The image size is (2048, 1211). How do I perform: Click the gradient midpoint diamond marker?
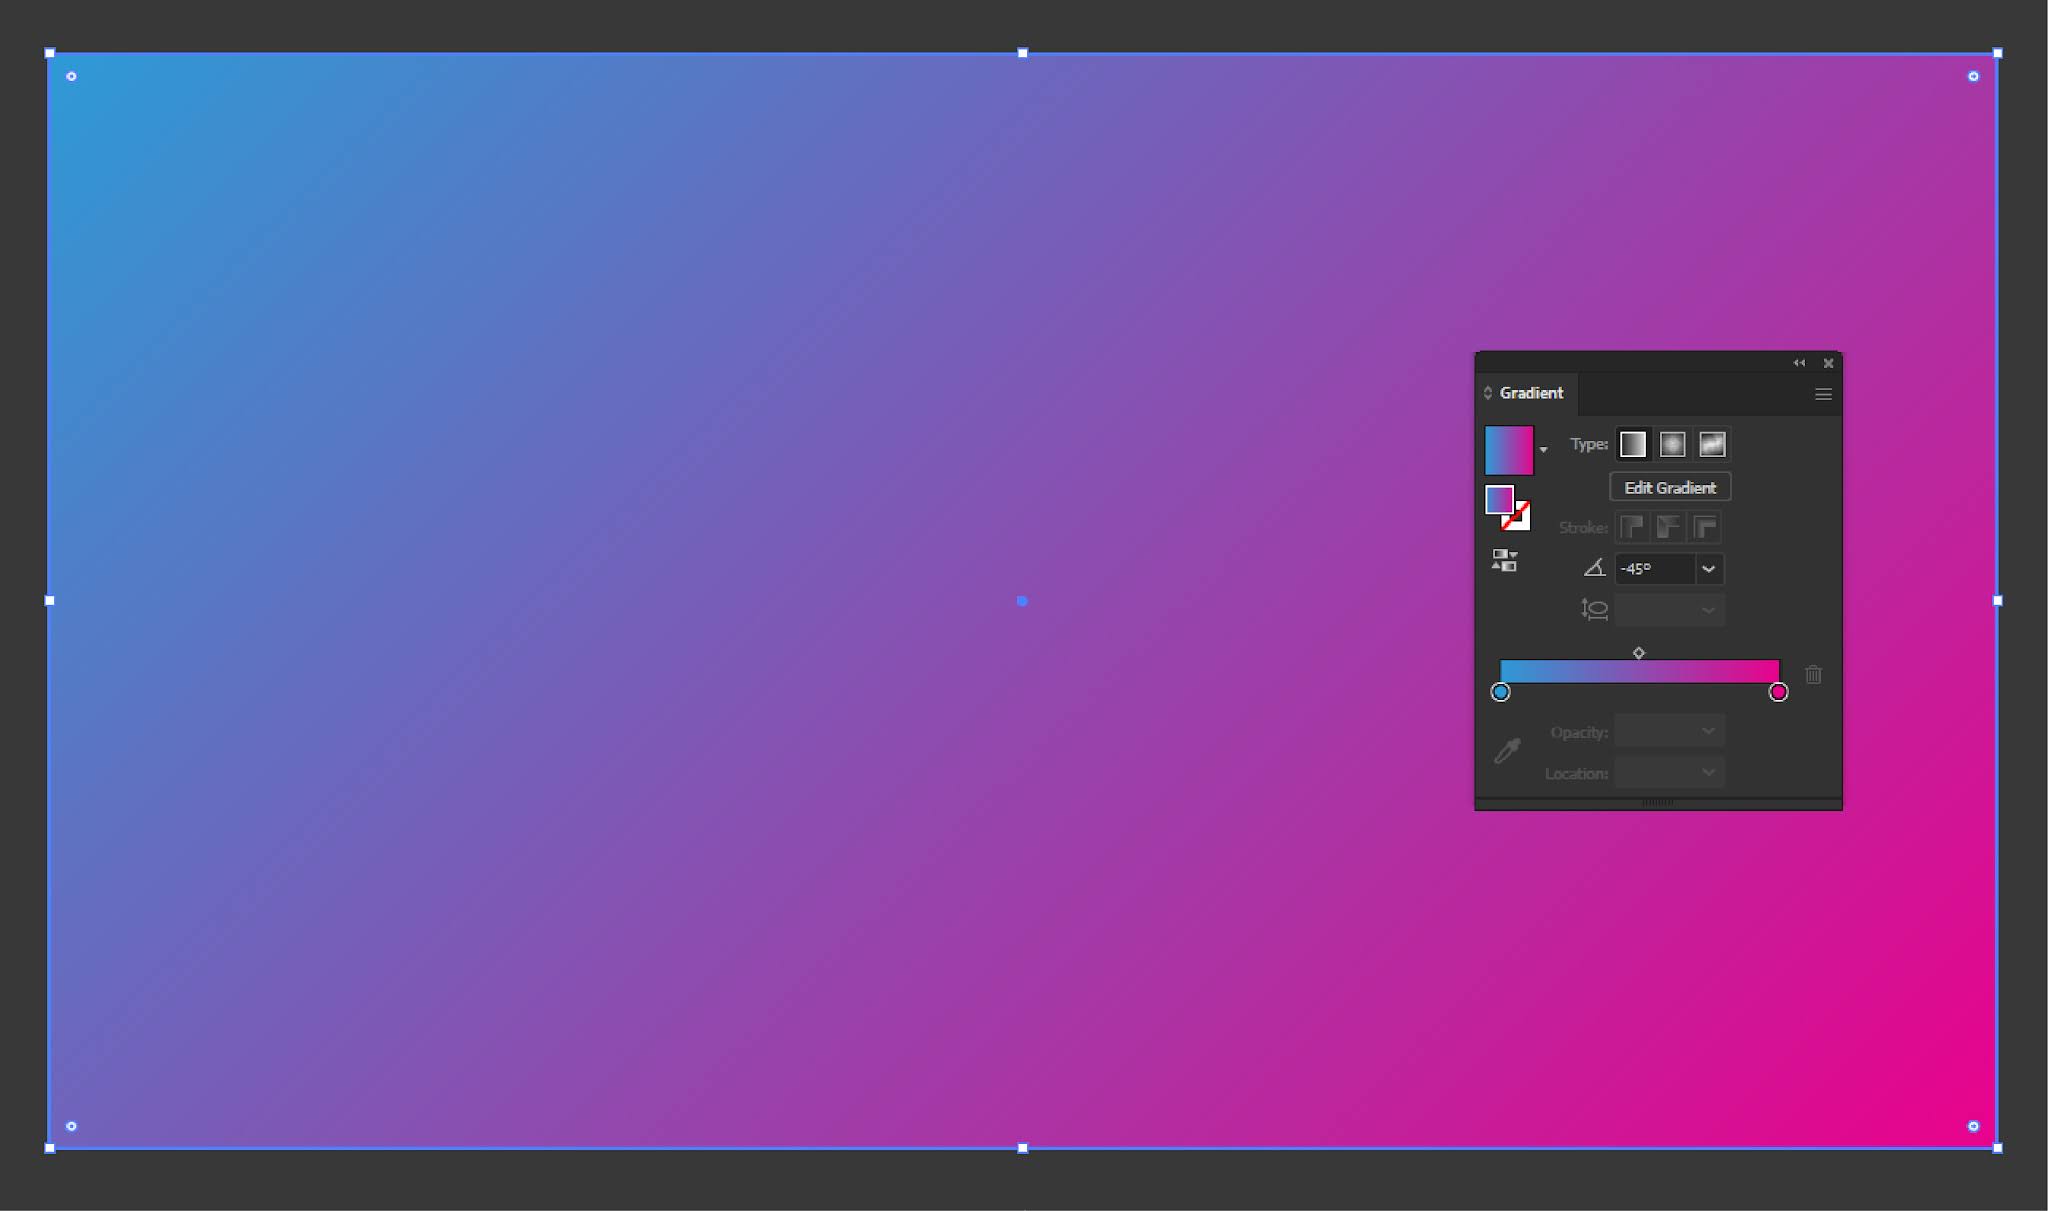[x=1638, y=652]
